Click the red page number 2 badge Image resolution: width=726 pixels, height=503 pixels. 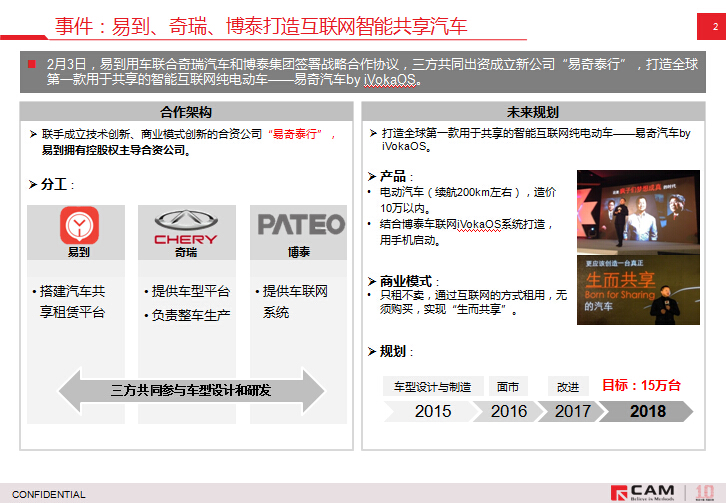click(712, 26)
